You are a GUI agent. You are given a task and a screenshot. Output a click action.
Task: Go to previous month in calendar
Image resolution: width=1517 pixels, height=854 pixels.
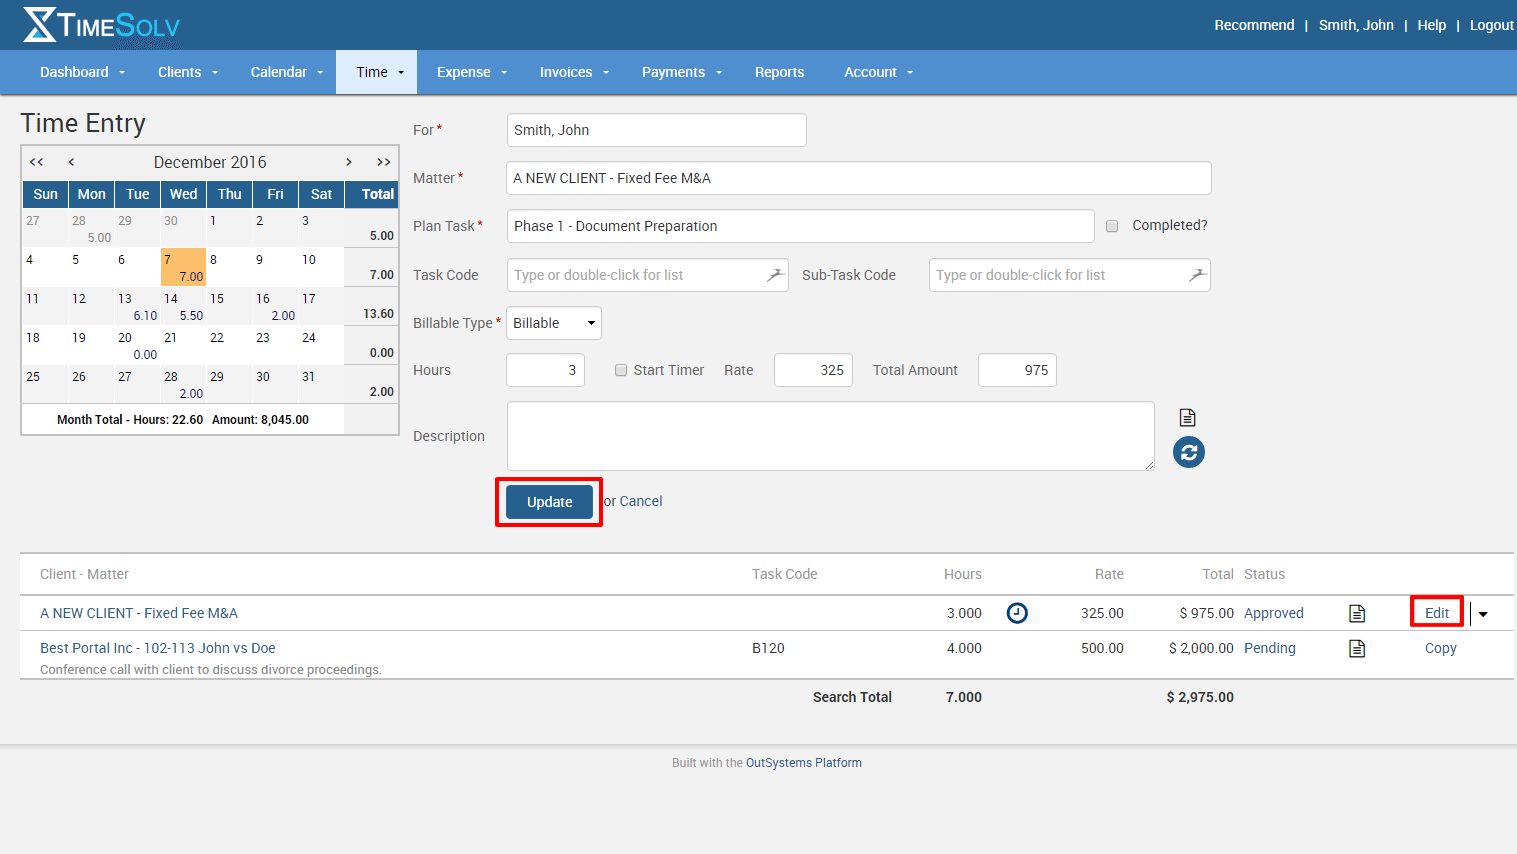click(71, 162)
